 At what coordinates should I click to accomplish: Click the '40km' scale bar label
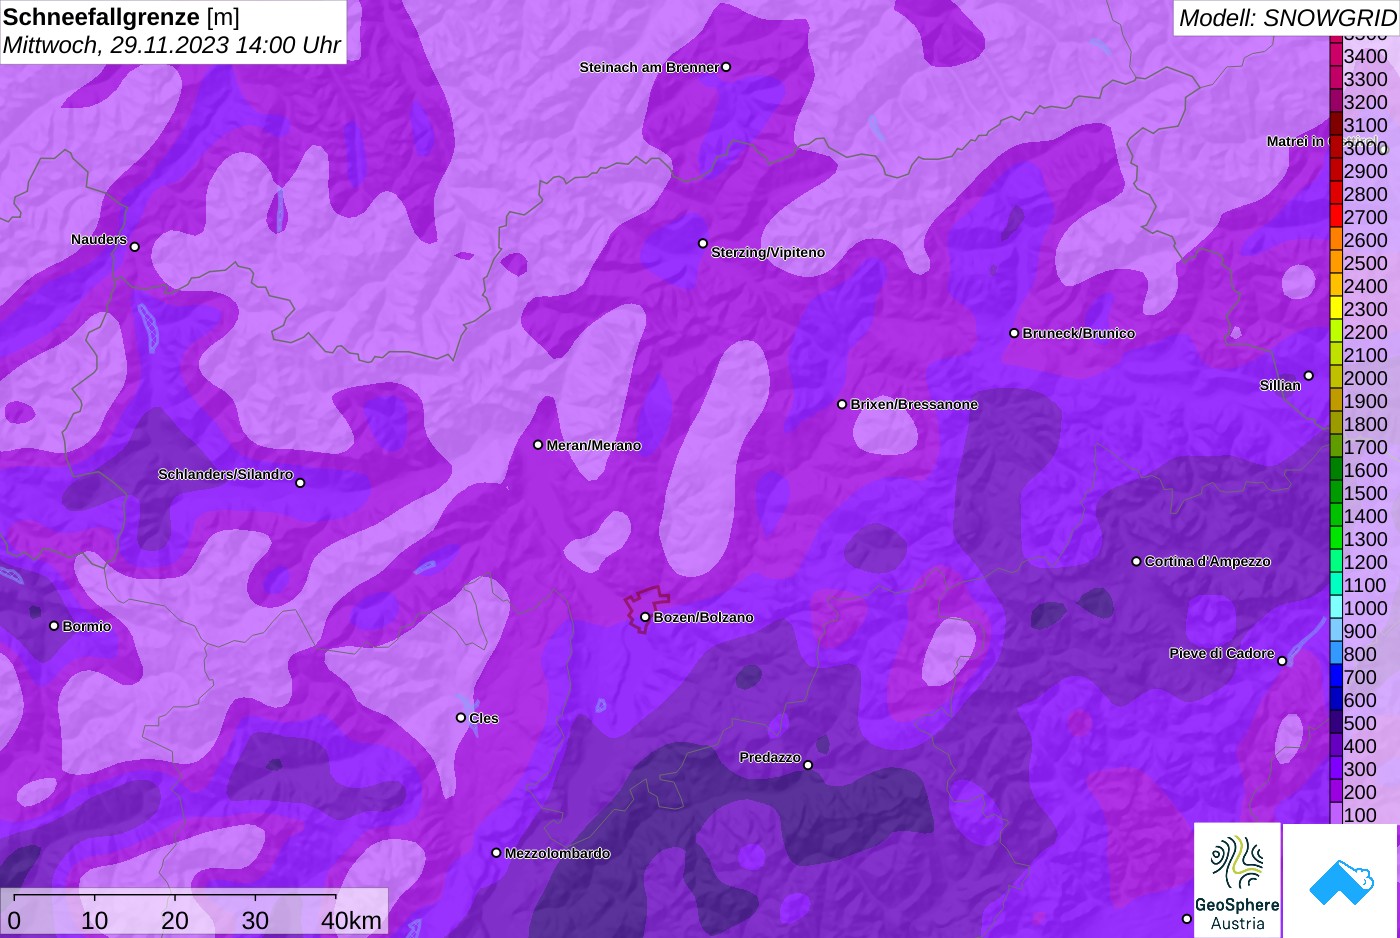pos(351,920)
